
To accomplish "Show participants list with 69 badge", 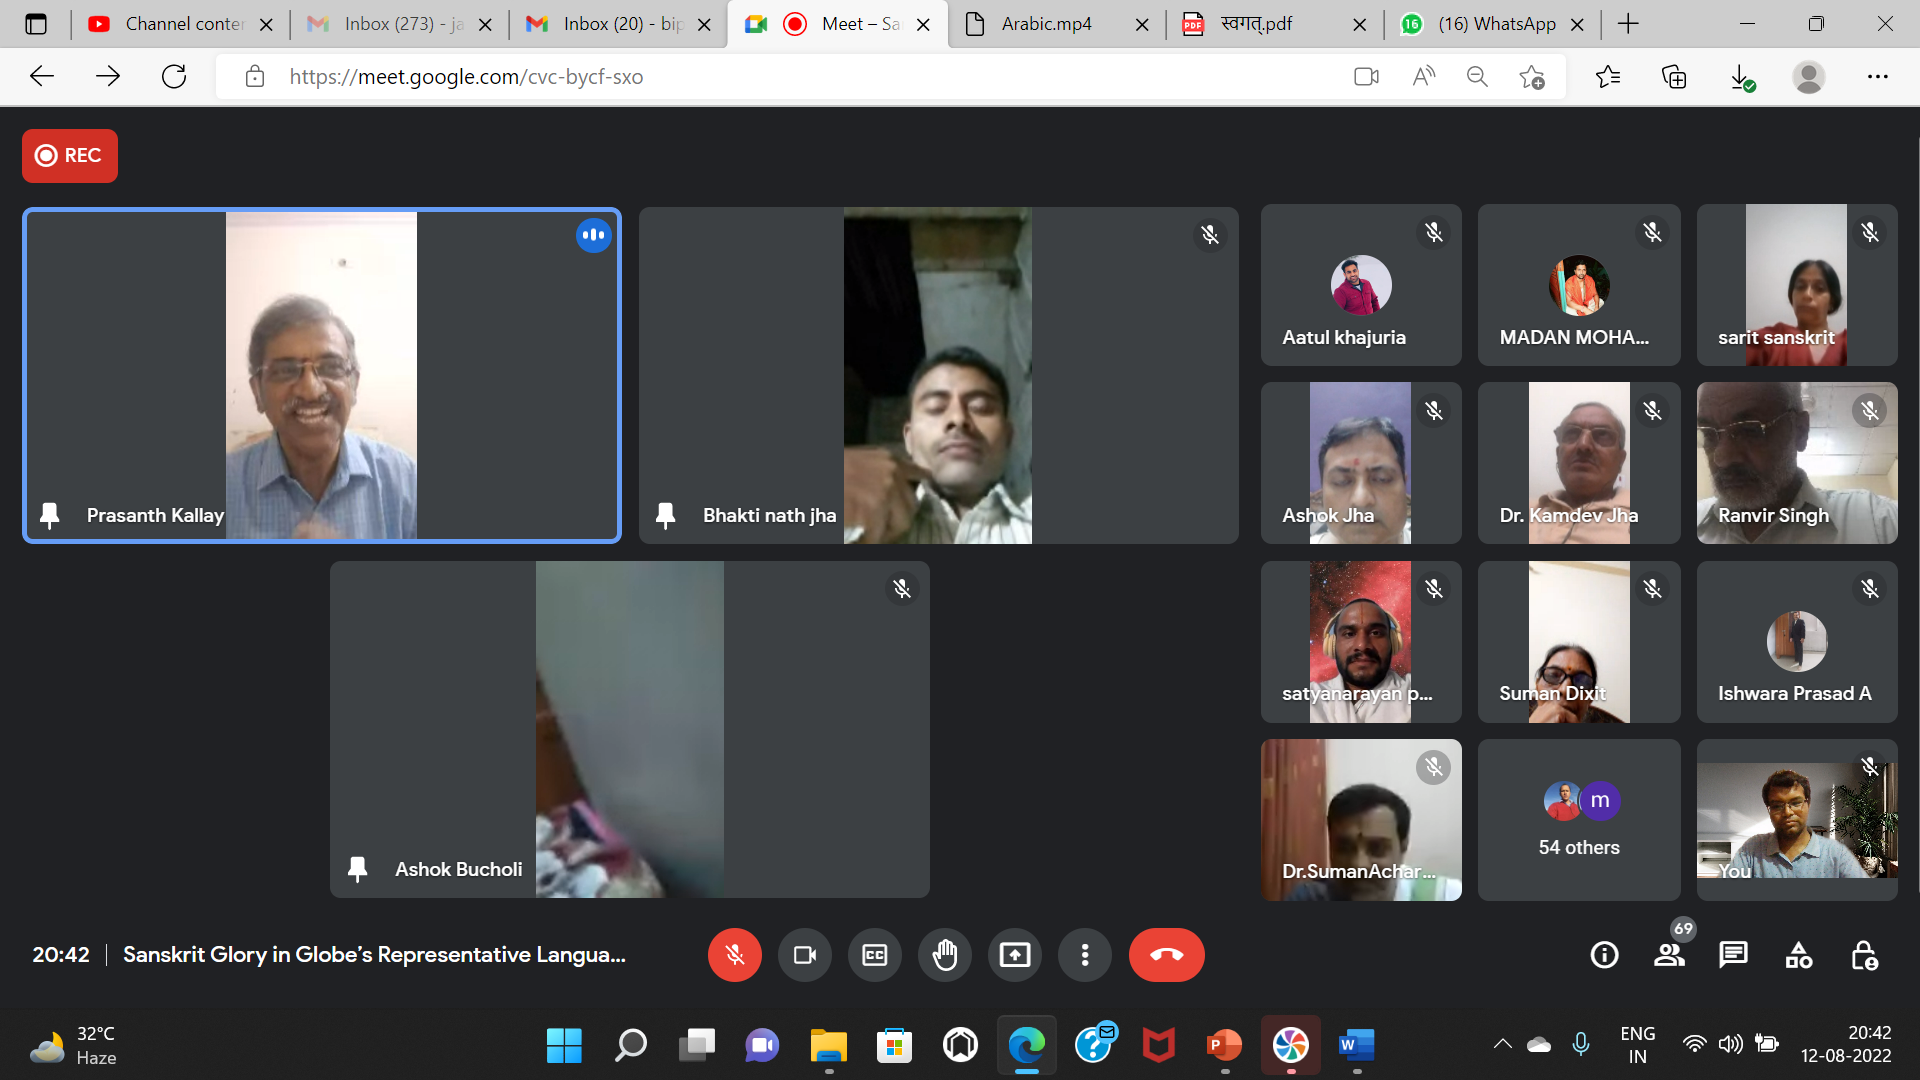I will point(1669,955).
